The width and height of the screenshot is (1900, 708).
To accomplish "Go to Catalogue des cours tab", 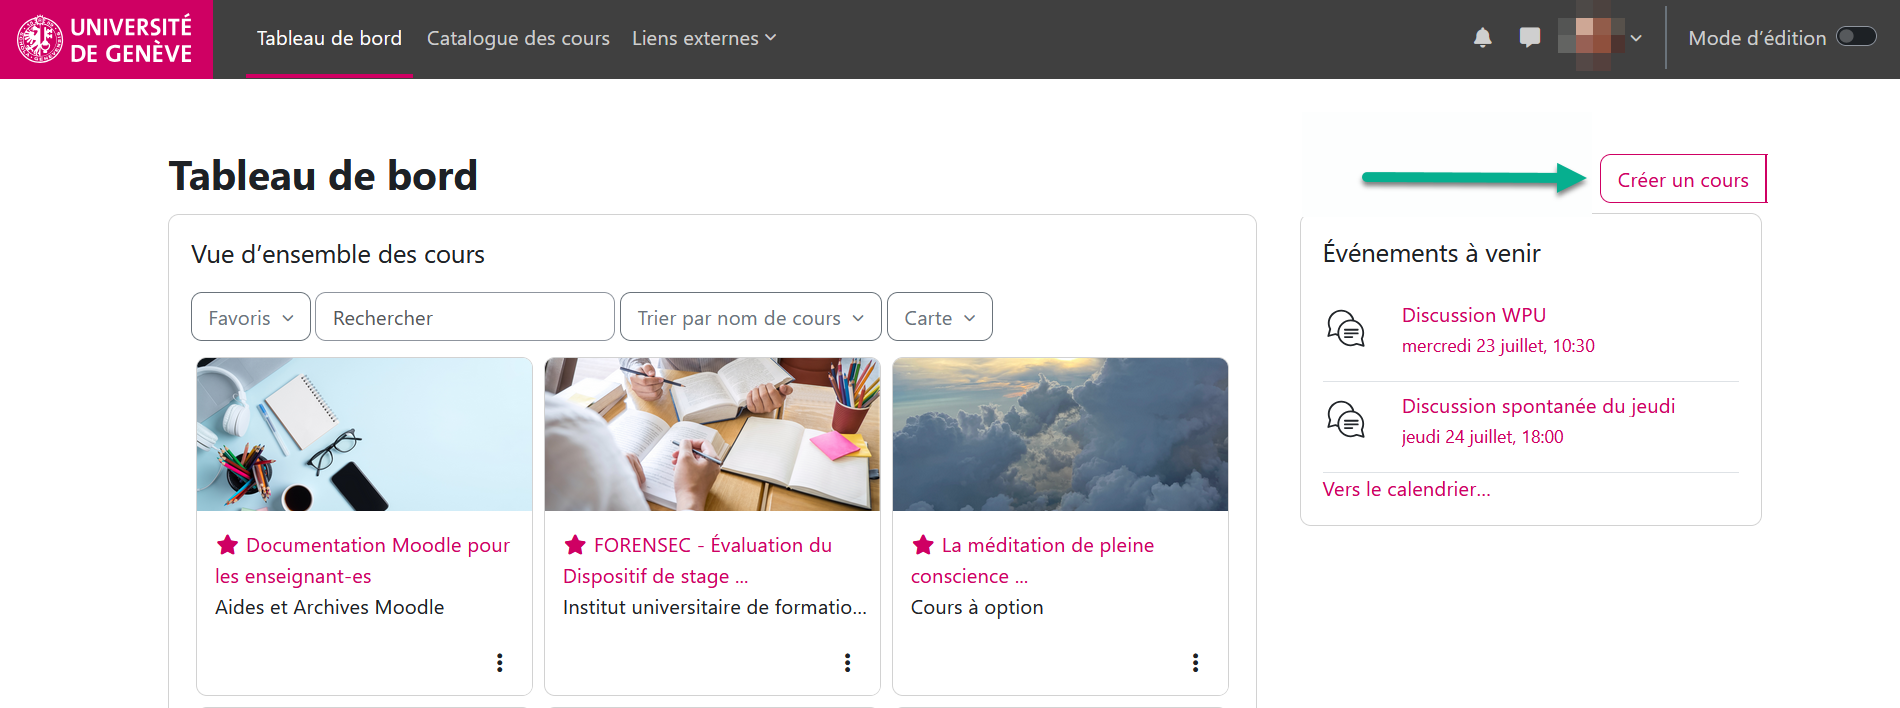I will coord(518,38).
